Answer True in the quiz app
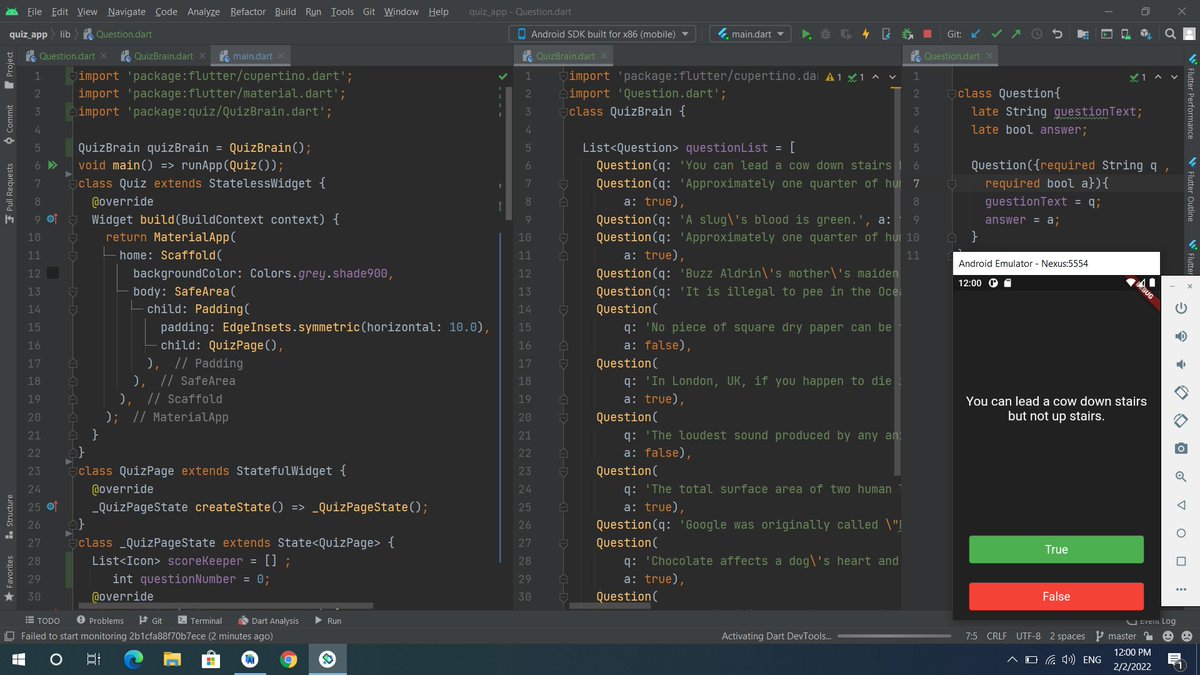This screenshot has height=675, width=1200. pos(1055,549)
